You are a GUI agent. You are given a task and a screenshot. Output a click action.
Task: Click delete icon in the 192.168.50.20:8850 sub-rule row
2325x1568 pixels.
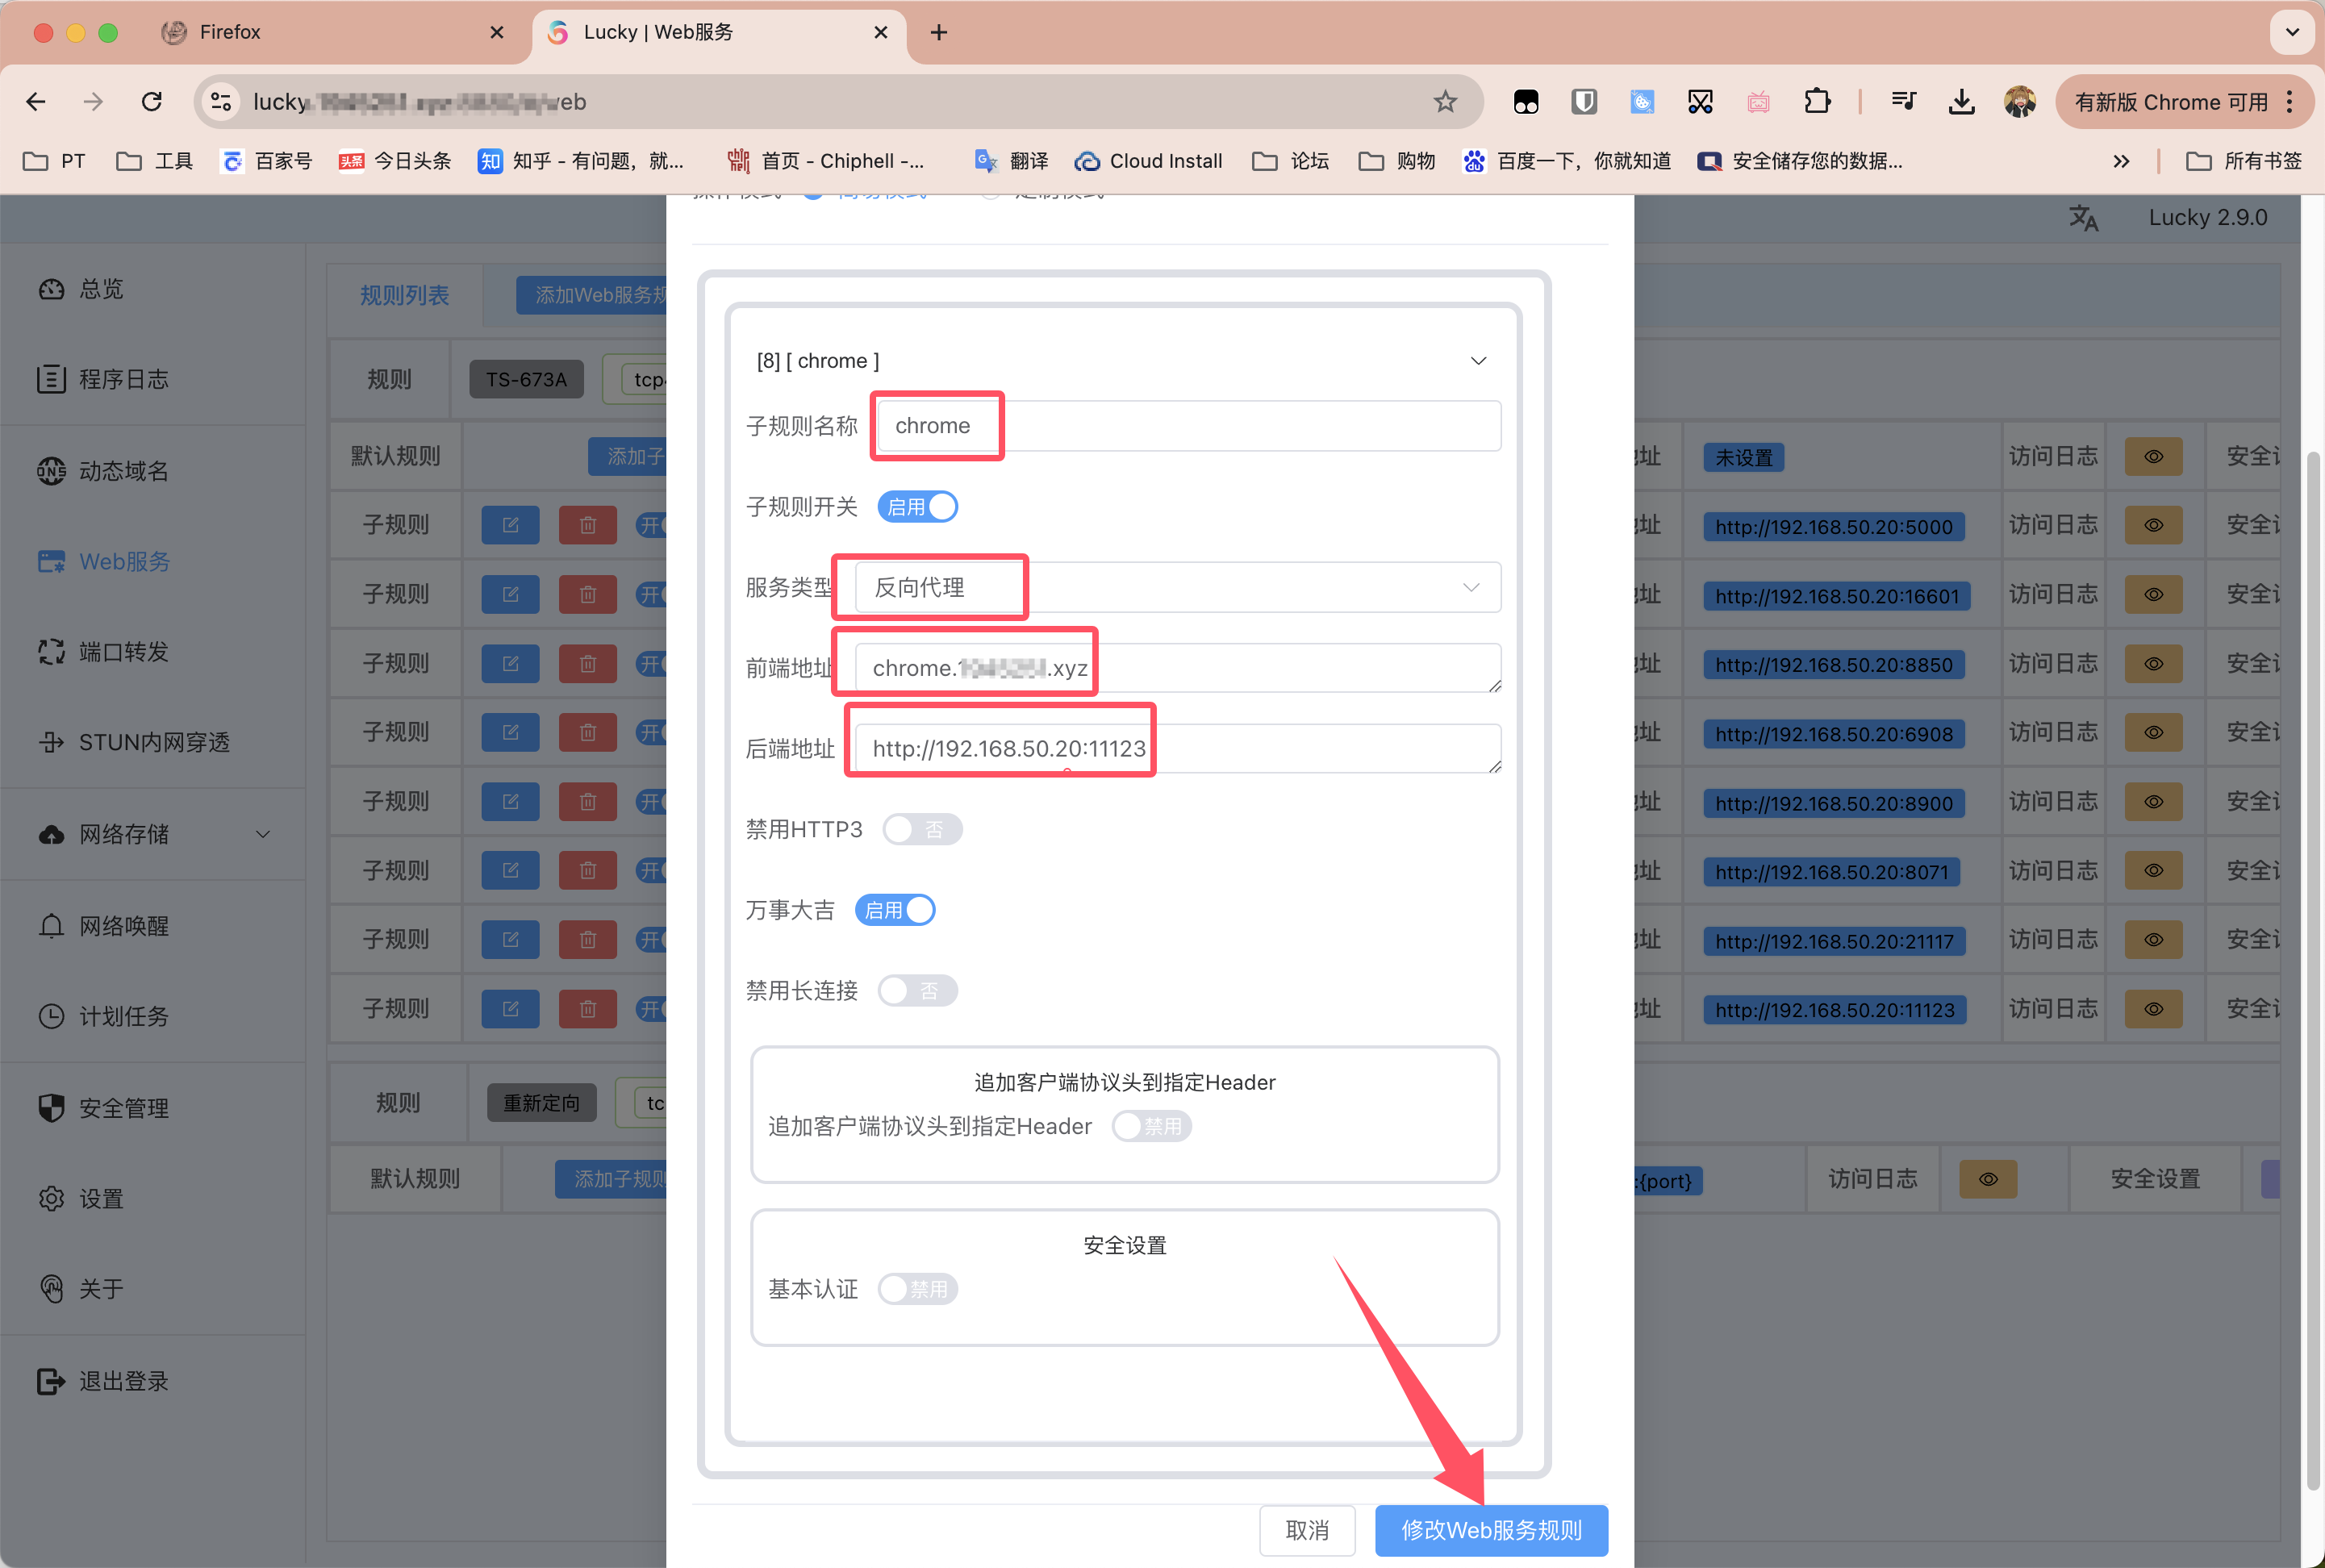click(588, 663)
